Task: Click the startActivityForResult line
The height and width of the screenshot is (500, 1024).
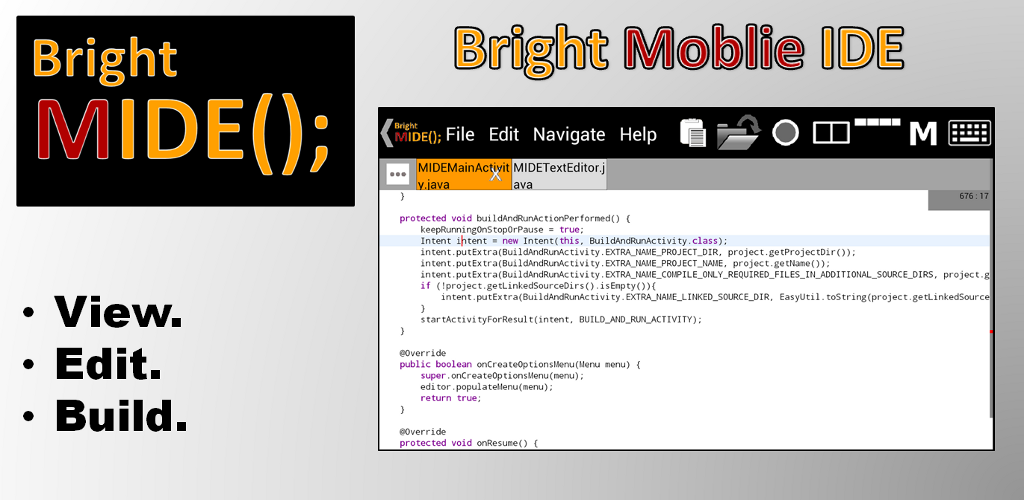Action: point(561,319)
